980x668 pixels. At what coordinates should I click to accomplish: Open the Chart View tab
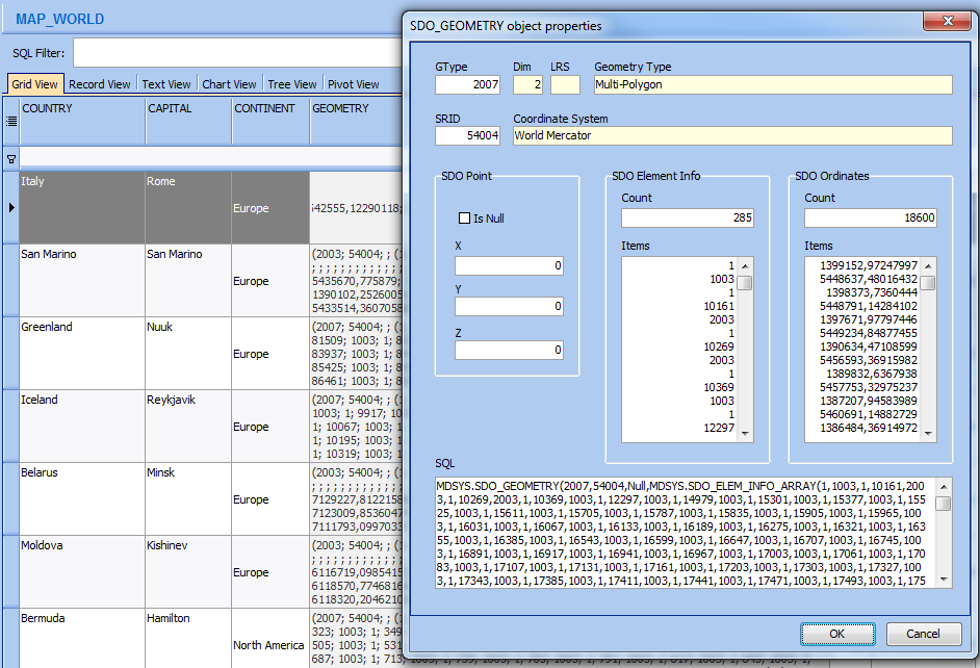[x=228, y=84]
